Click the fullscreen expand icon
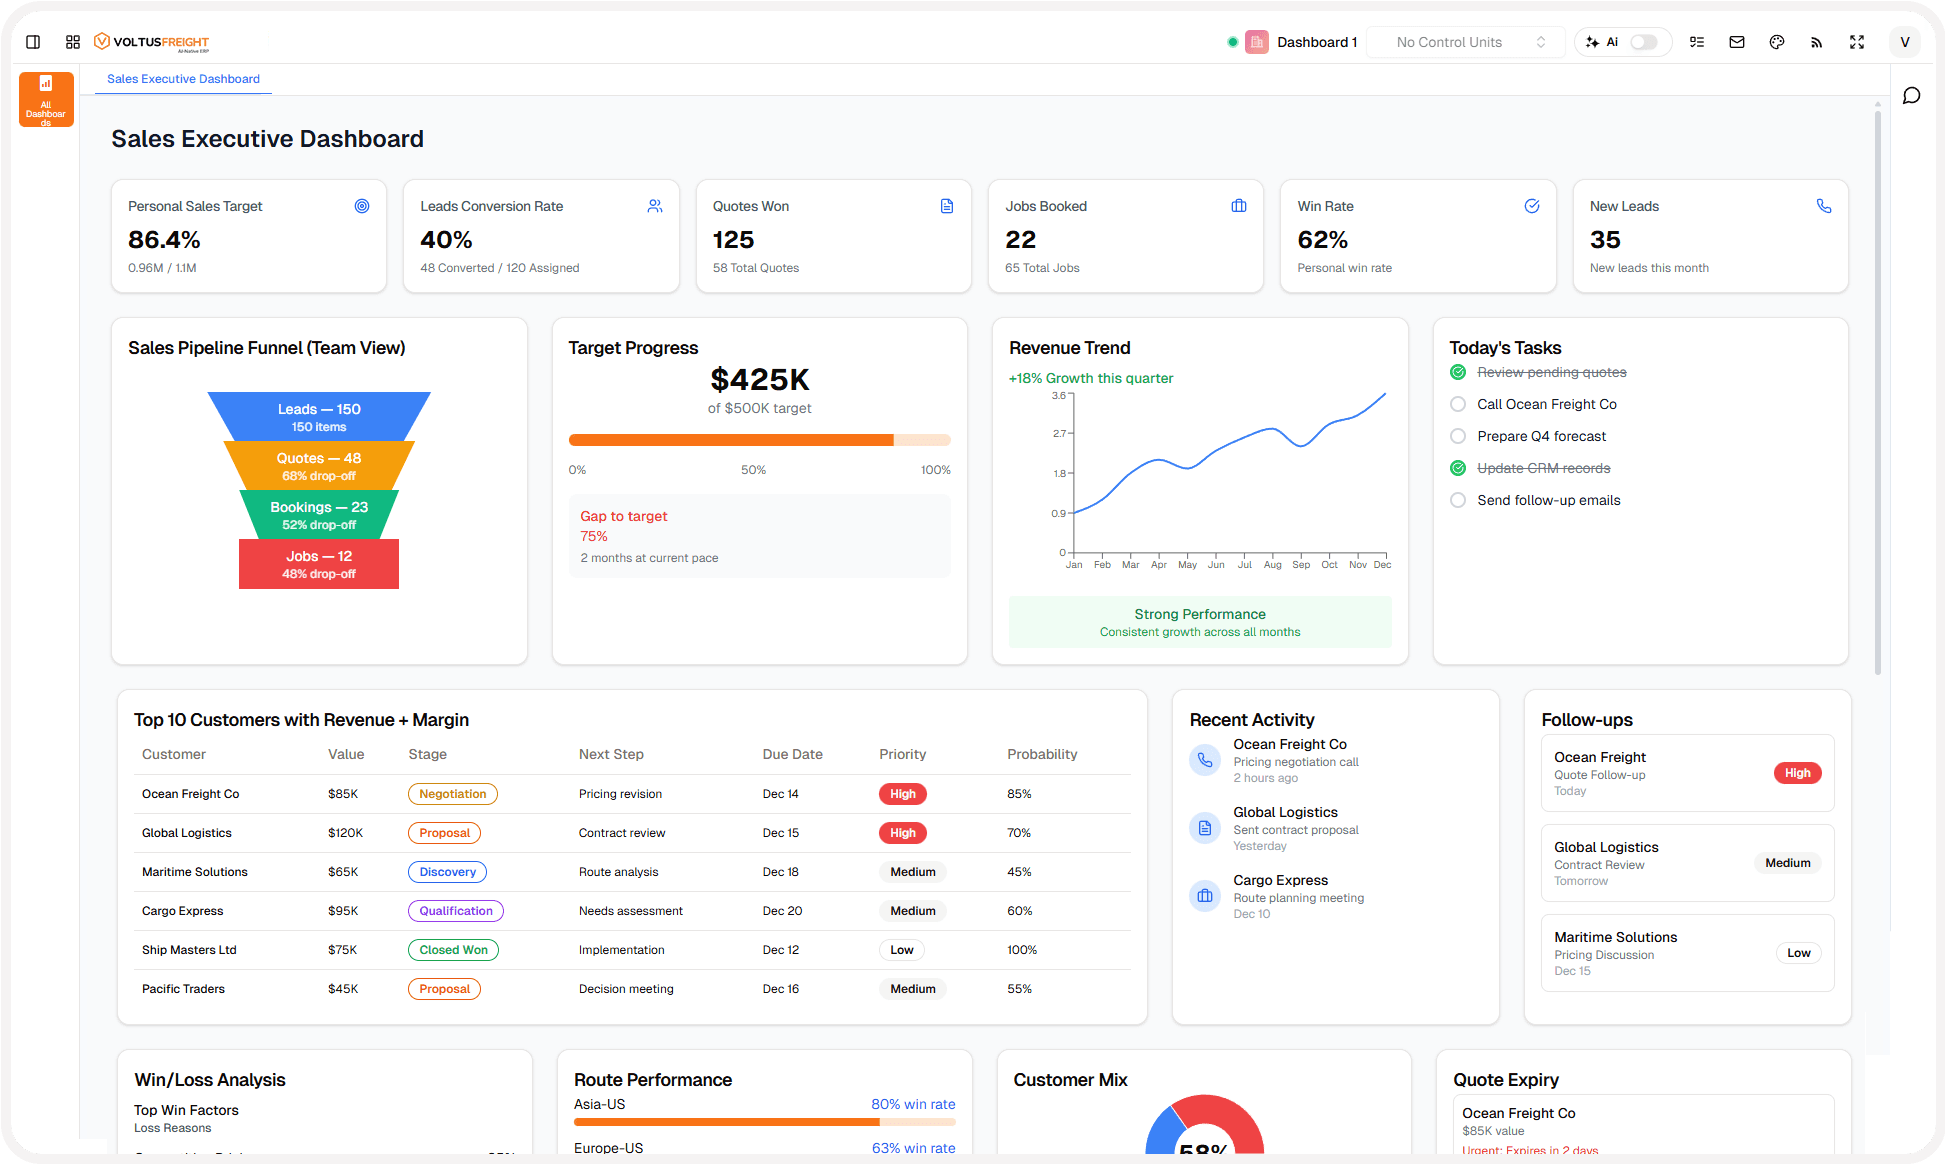 (1857, 42)
